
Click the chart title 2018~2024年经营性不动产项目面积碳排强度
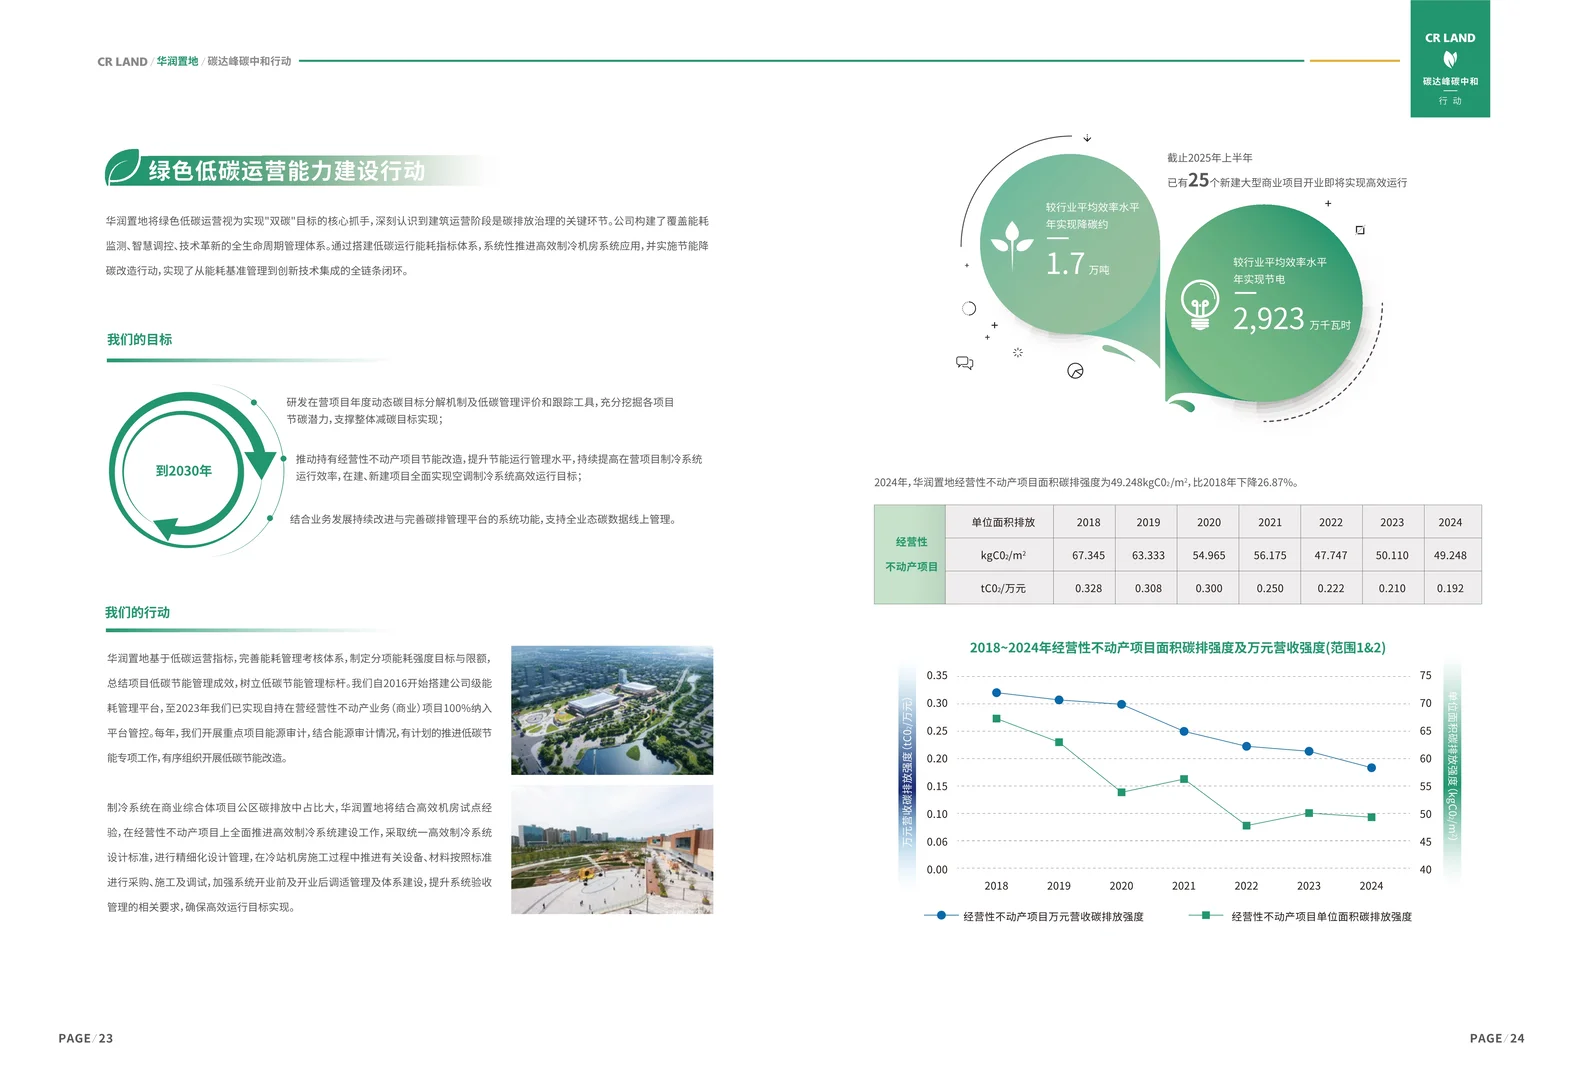(1177, 648)
